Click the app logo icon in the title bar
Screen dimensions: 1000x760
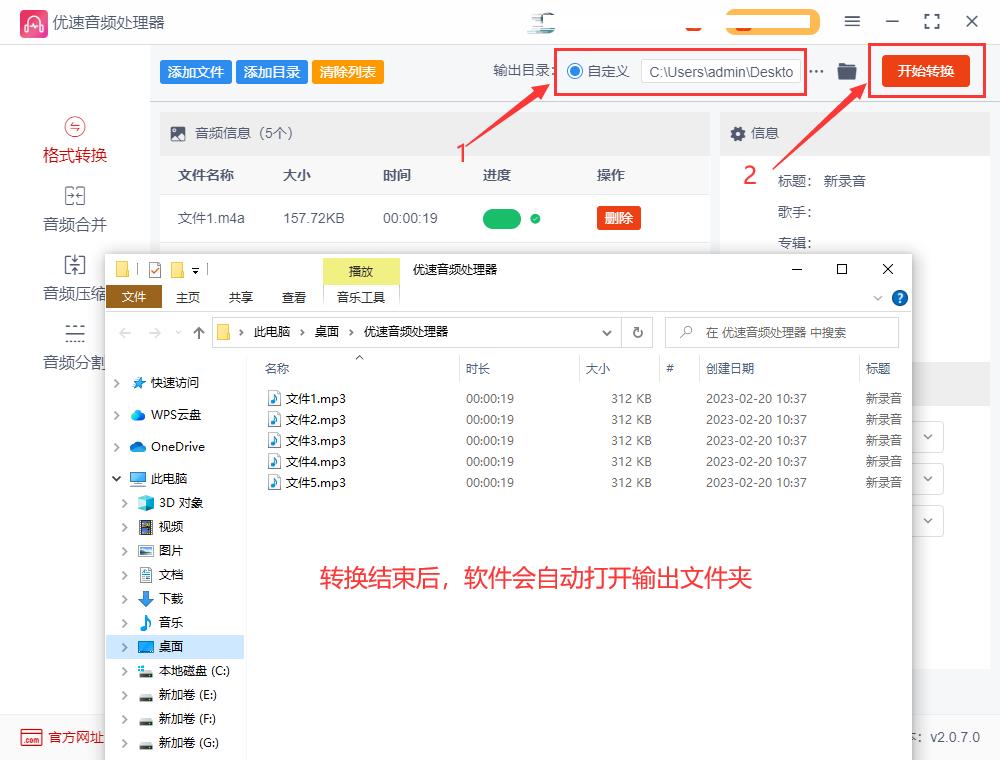coord(33,22)
